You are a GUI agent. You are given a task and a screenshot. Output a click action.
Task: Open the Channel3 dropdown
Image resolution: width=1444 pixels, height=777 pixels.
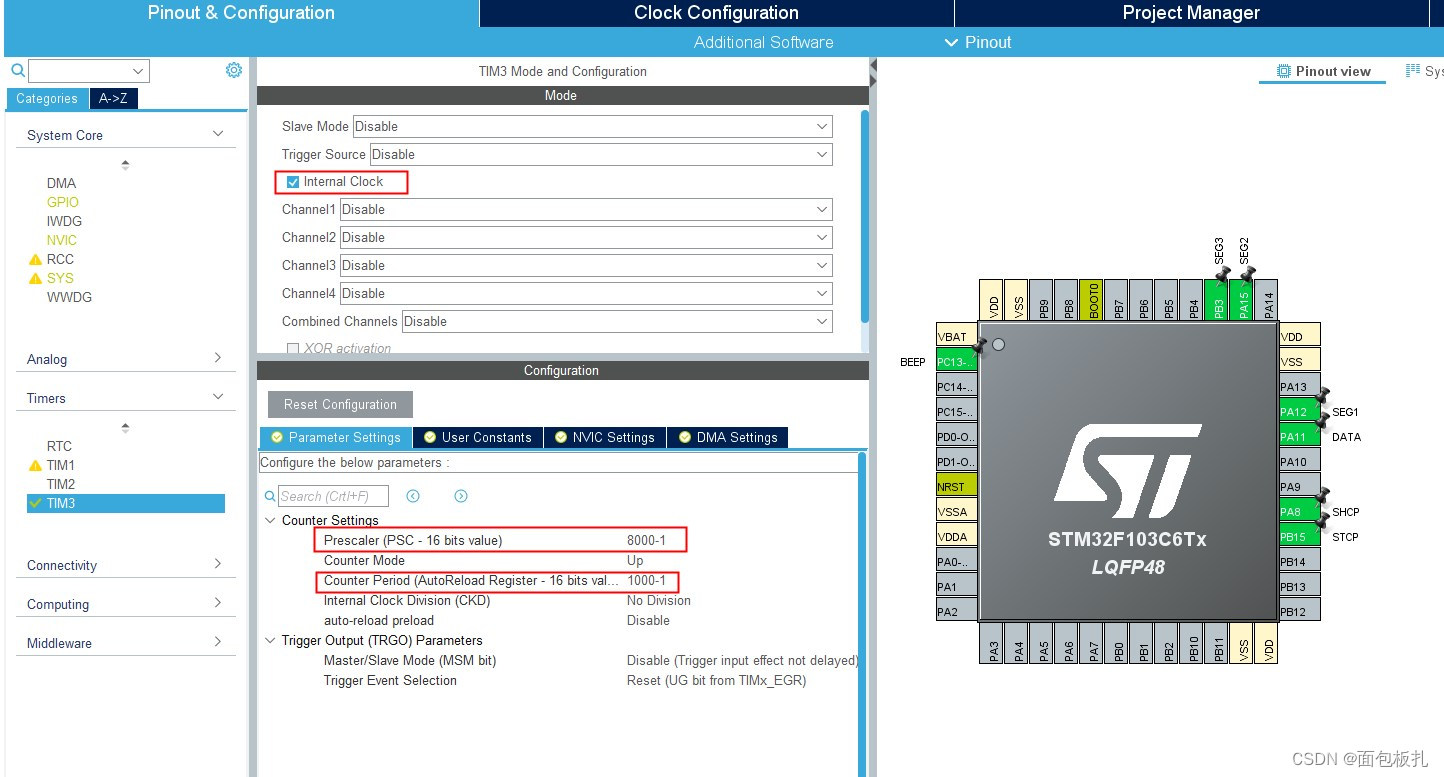586,265
